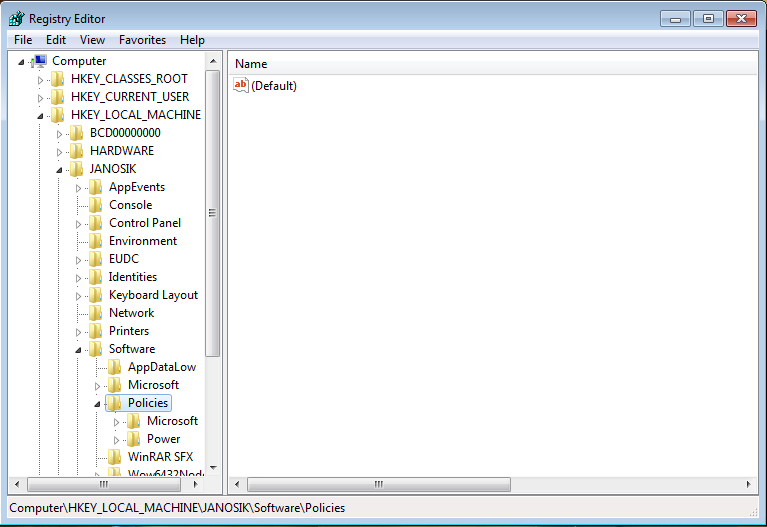Screen dimensions: 767x527
Task: Click the JANOSIK folder icon
Action: (x=77, y=169)
